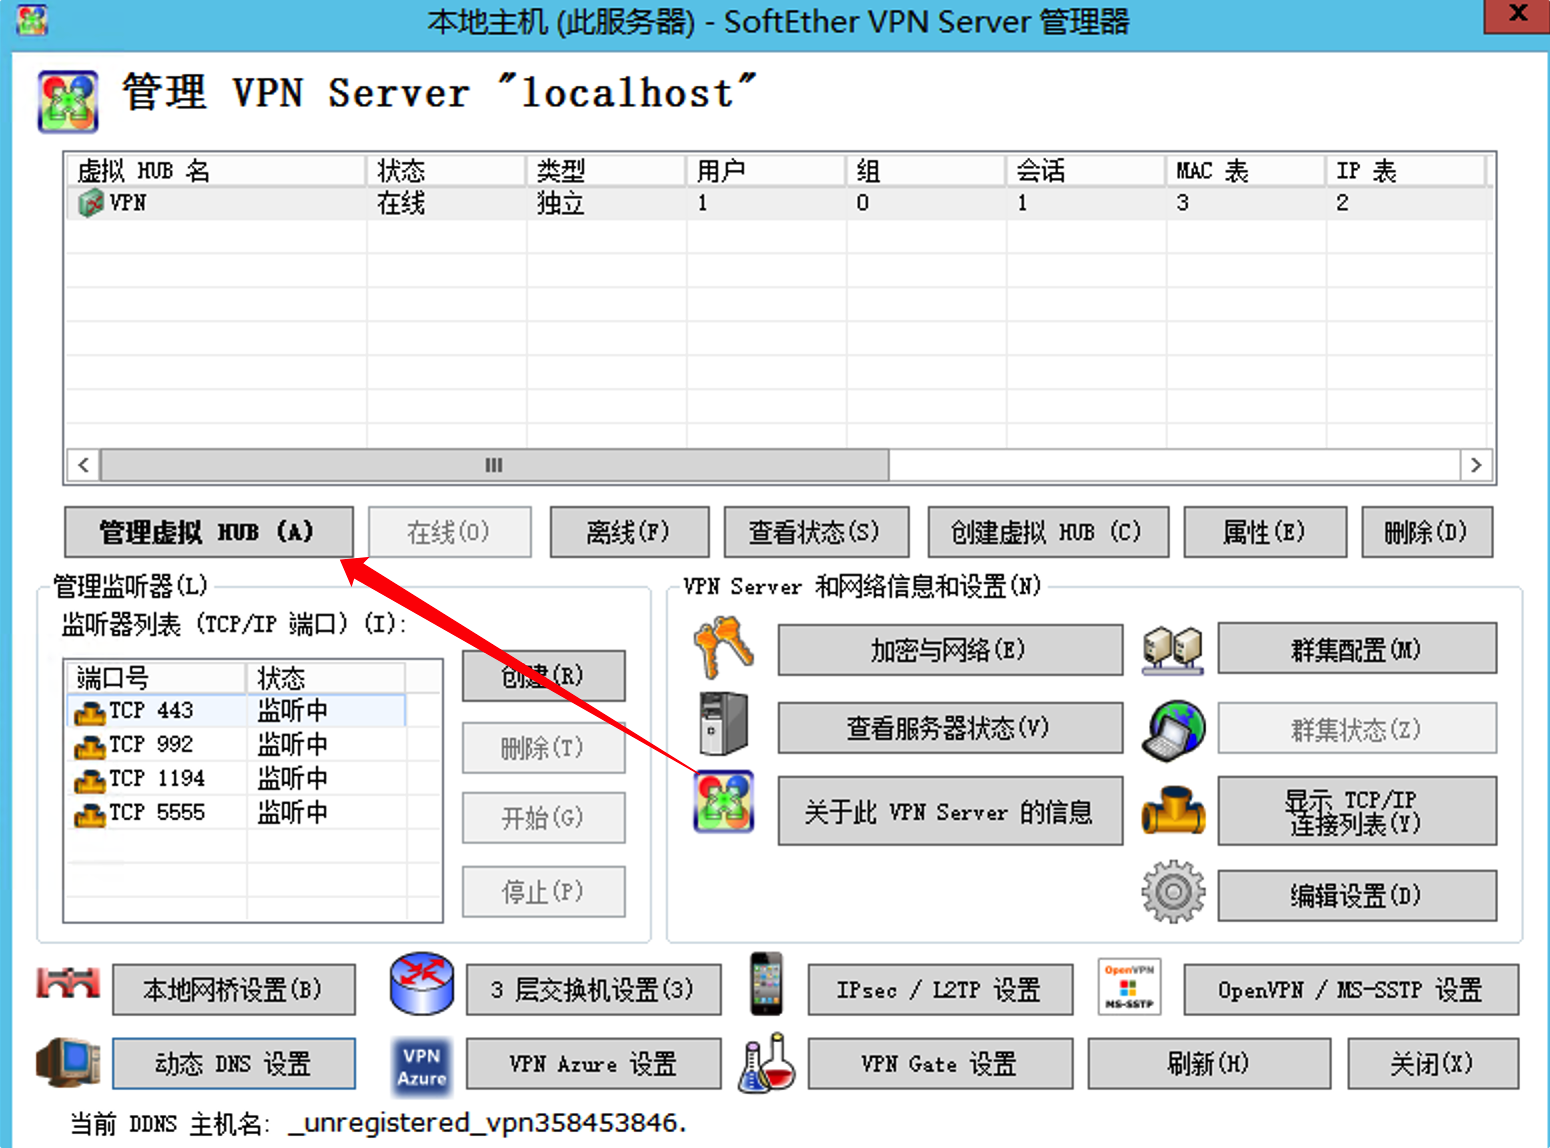Click the 关闭(X) button
The image size is (1550, 1148).
(1433, 1063)
